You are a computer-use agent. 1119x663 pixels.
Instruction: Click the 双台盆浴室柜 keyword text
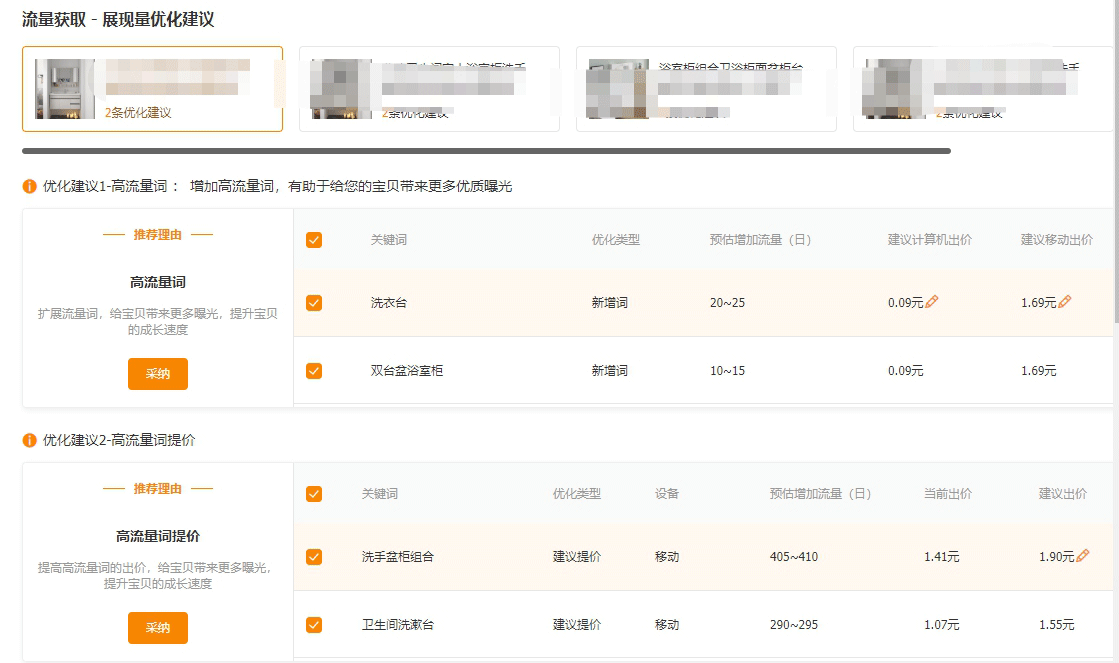[407, 371]
